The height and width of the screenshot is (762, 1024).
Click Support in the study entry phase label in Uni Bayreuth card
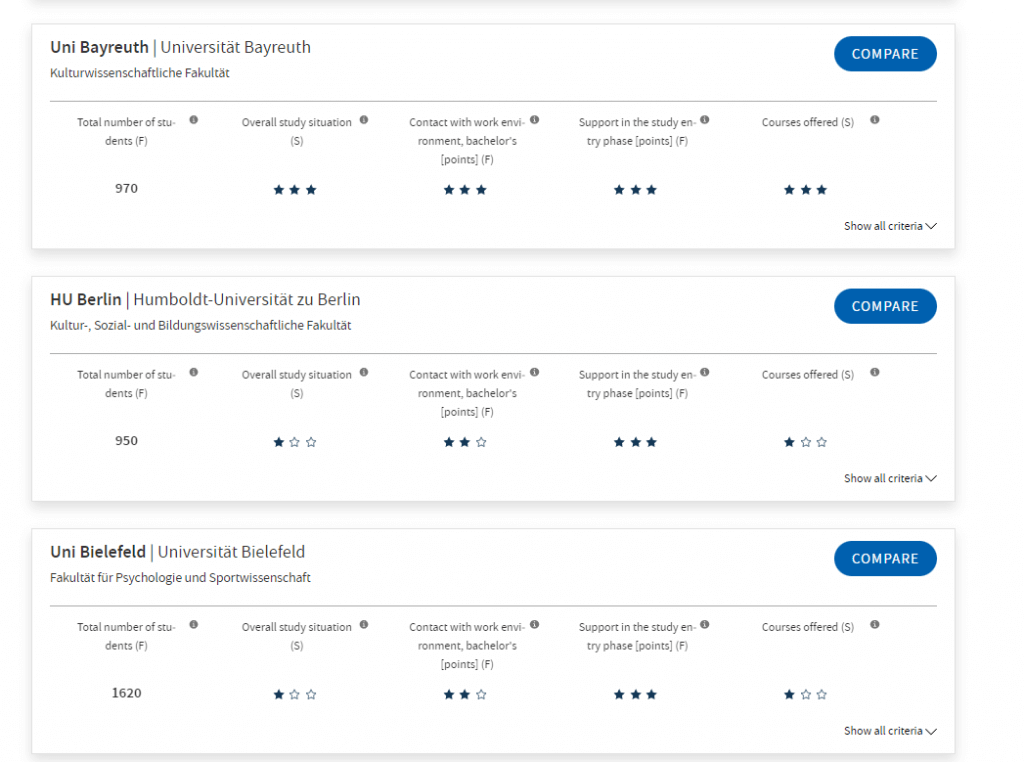point(637,131)
